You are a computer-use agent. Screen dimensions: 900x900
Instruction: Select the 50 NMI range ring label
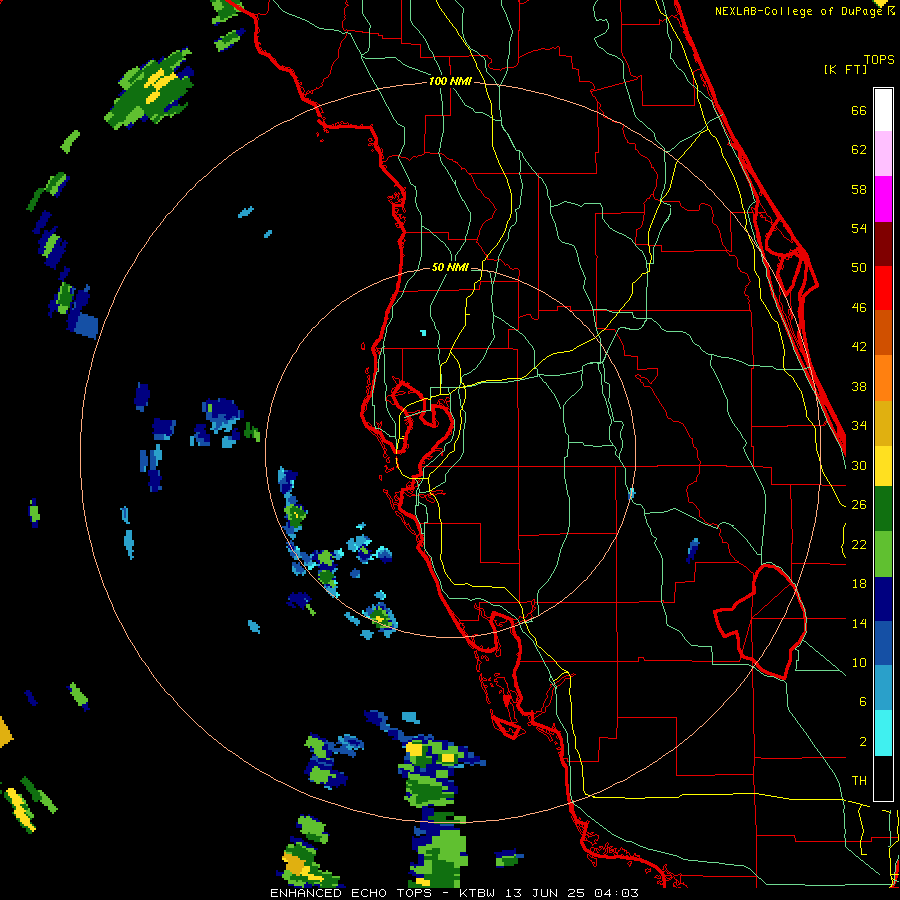point(450,267)
